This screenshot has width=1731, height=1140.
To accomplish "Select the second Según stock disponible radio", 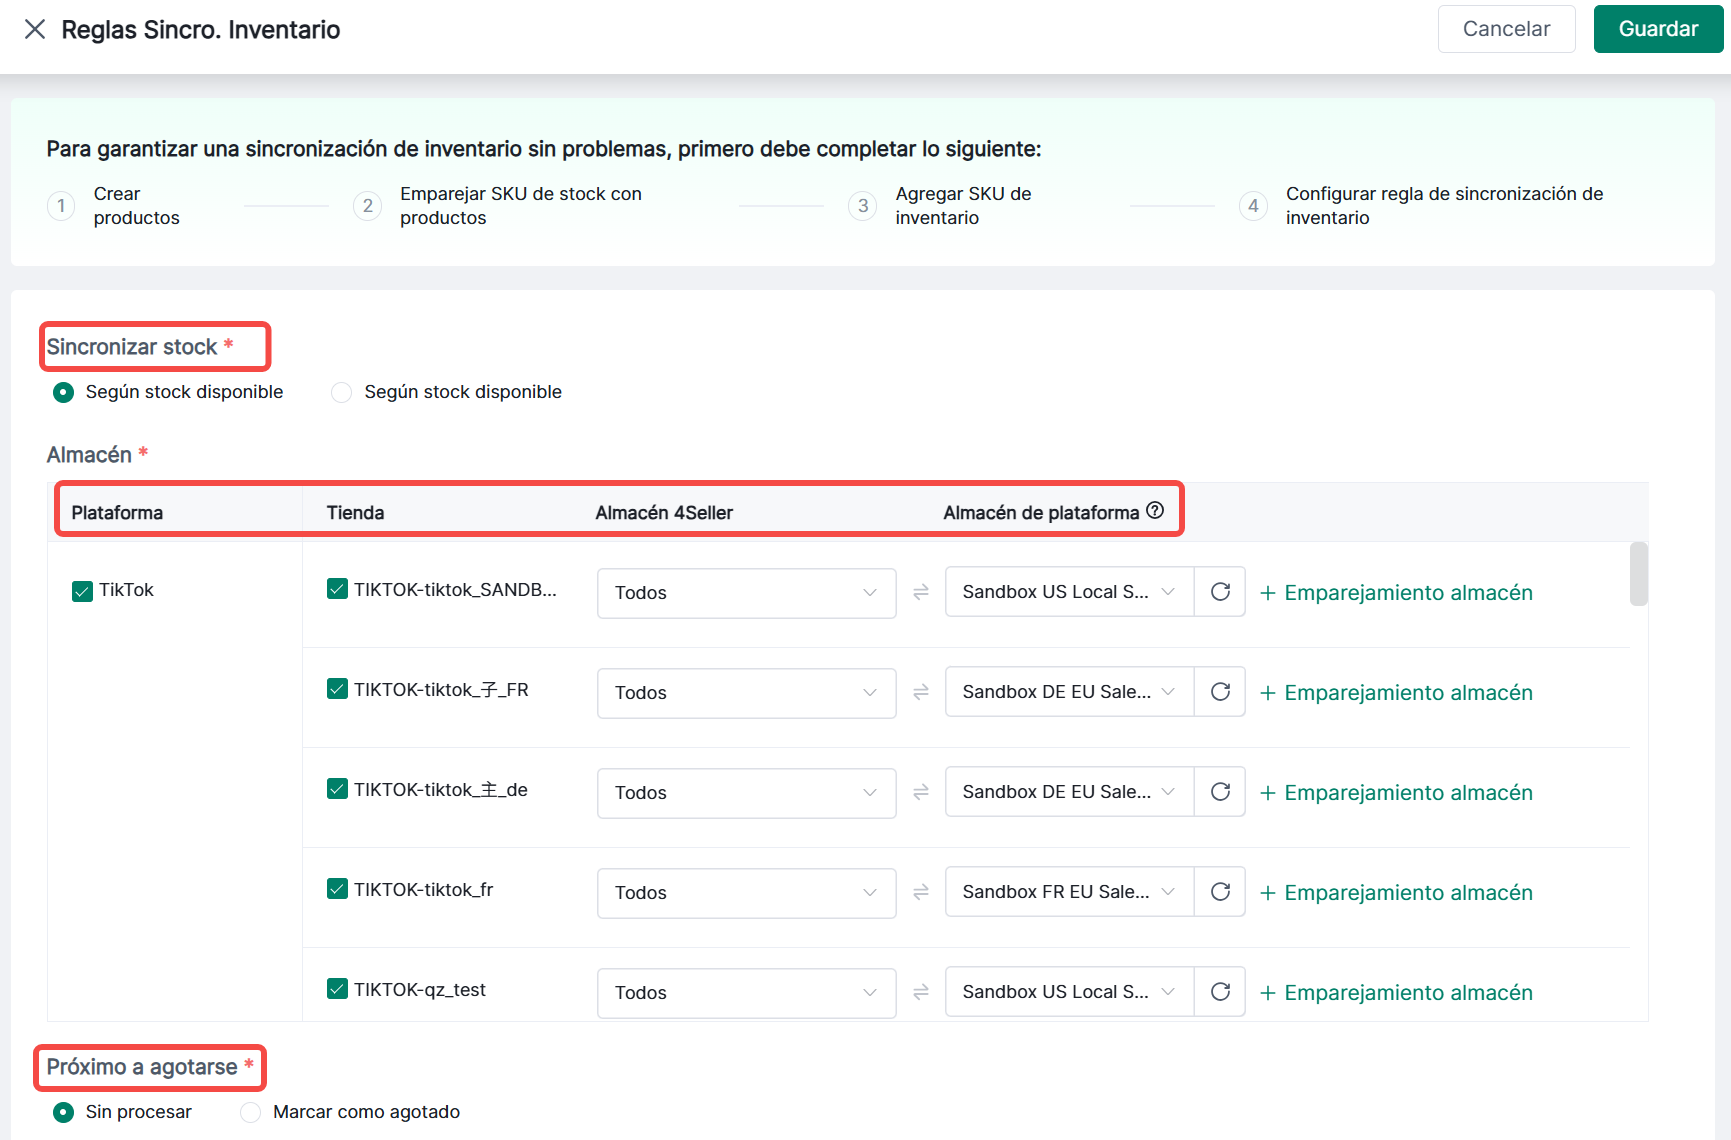I will [342, 392].
